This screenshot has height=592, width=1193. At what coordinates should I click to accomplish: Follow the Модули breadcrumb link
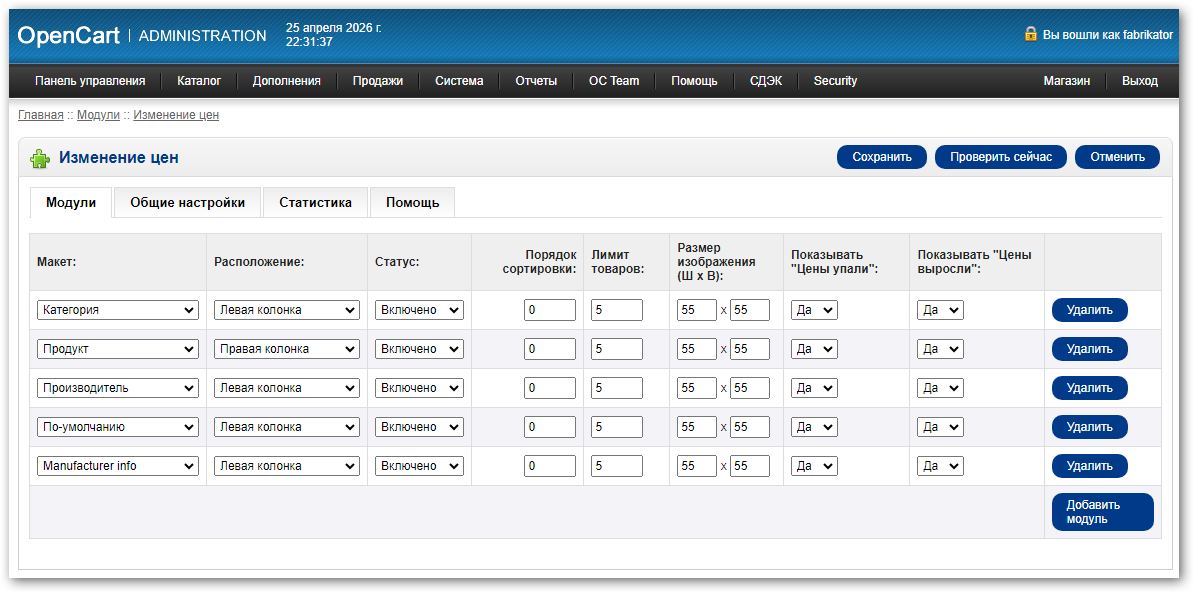click(98, 115)
